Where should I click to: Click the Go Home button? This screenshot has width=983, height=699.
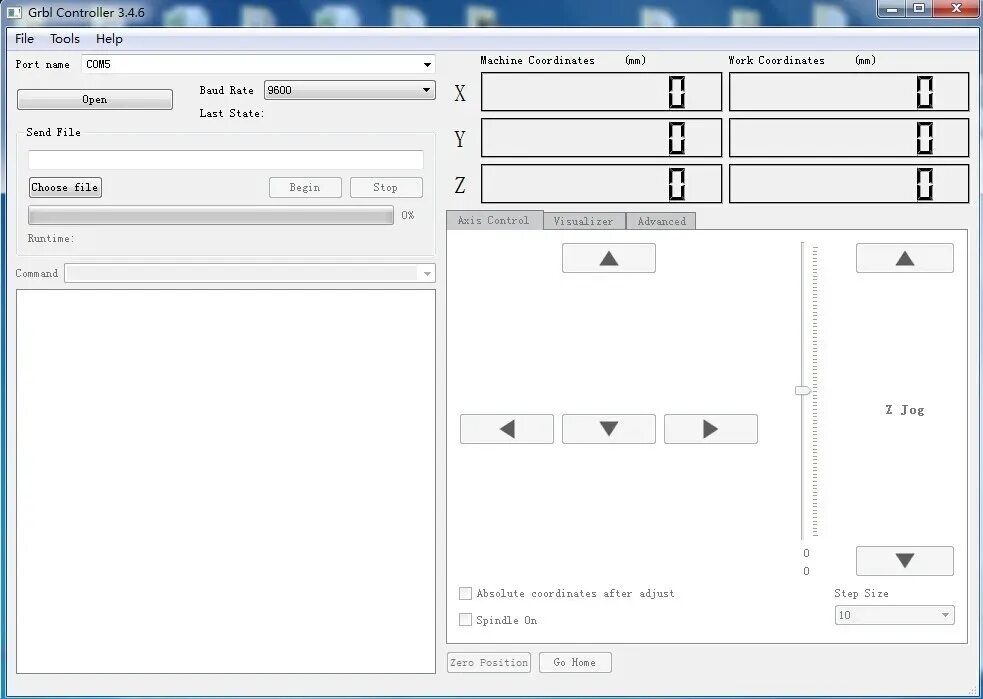(x=575, y=663)
